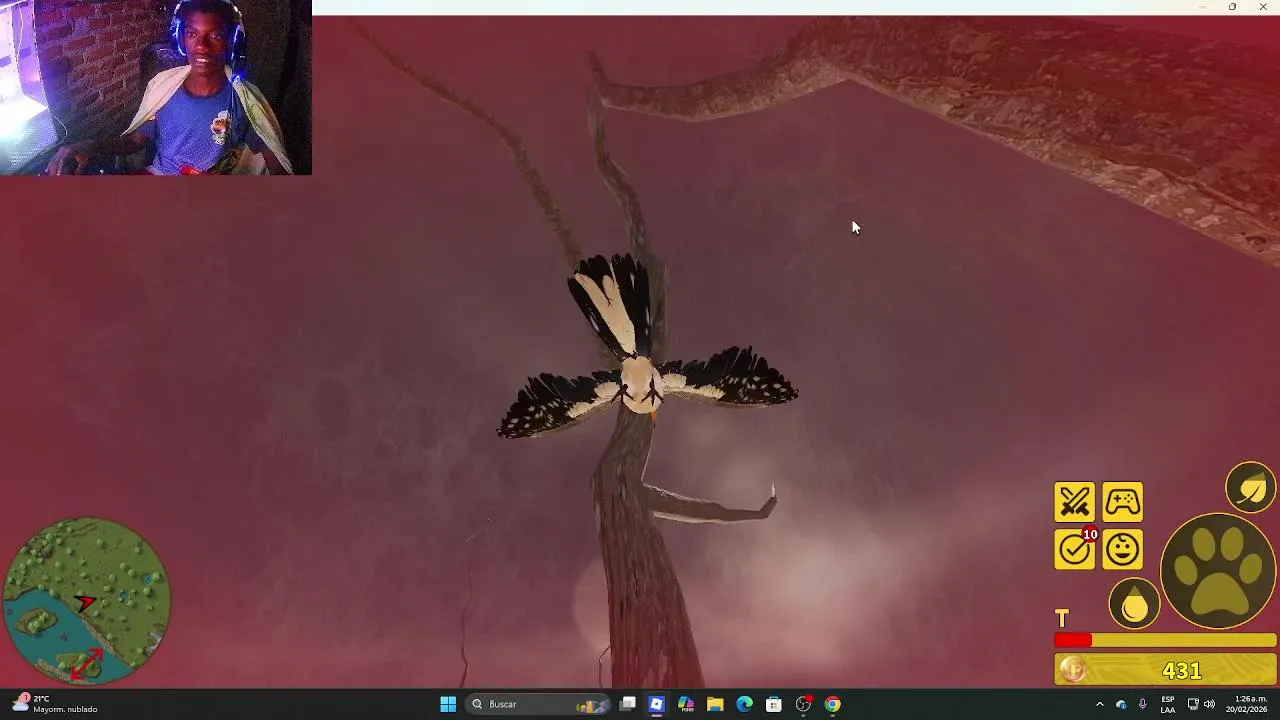Click the red player arrow on the minimap
The height and width of the screenshot is (720, 1280).
click(85, 602)
